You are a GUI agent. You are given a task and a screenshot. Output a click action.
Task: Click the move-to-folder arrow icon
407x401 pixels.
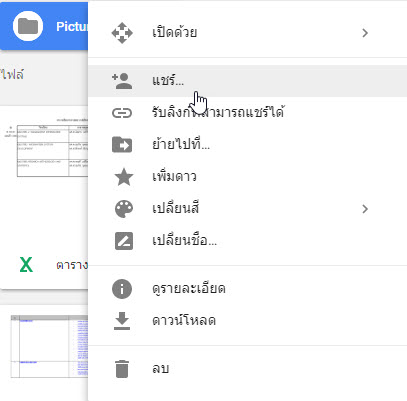[122, 145]
